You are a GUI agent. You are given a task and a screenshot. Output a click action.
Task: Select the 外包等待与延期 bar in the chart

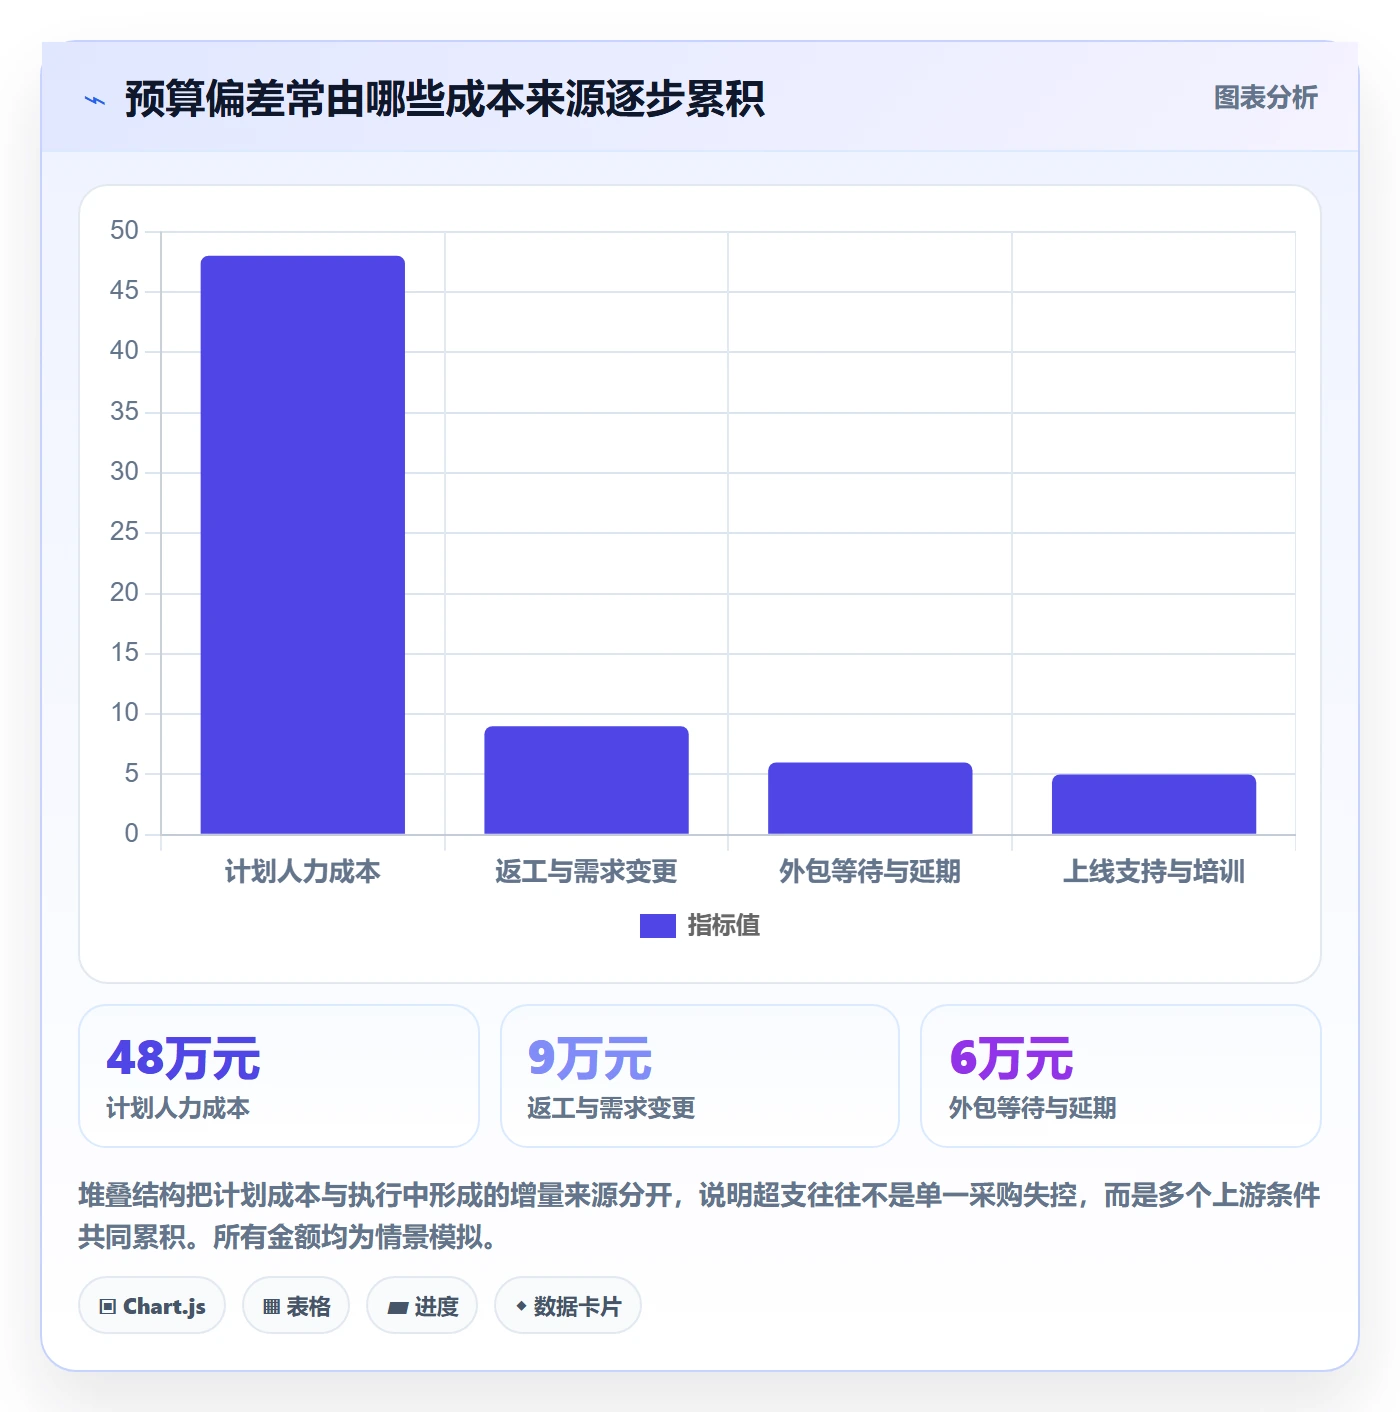tap(870, 798)
